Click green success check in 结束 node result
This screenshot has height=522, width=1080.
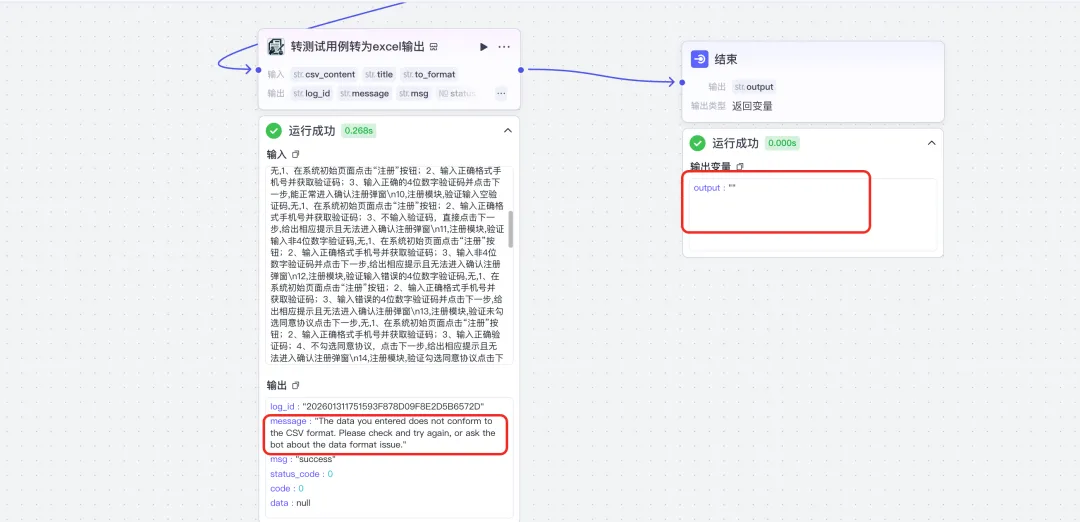point(698,143)
